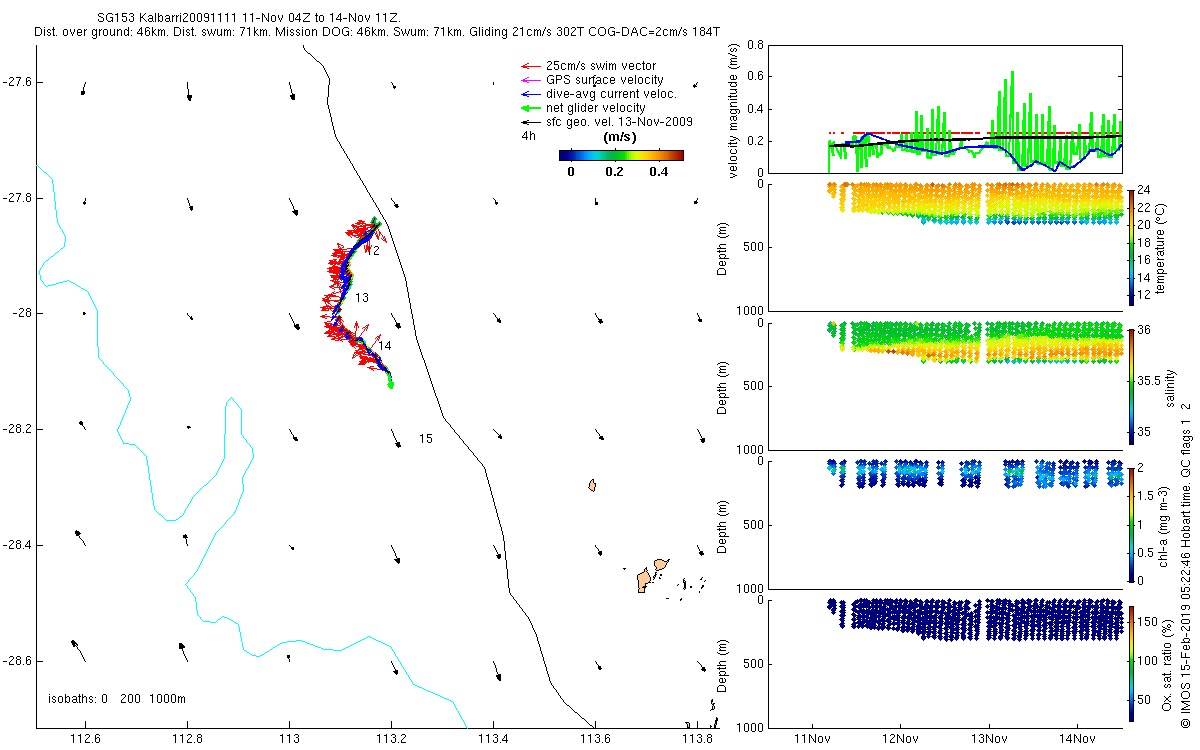
Task: Click the '14Nov' time axis label
Action: (1076, 740)
